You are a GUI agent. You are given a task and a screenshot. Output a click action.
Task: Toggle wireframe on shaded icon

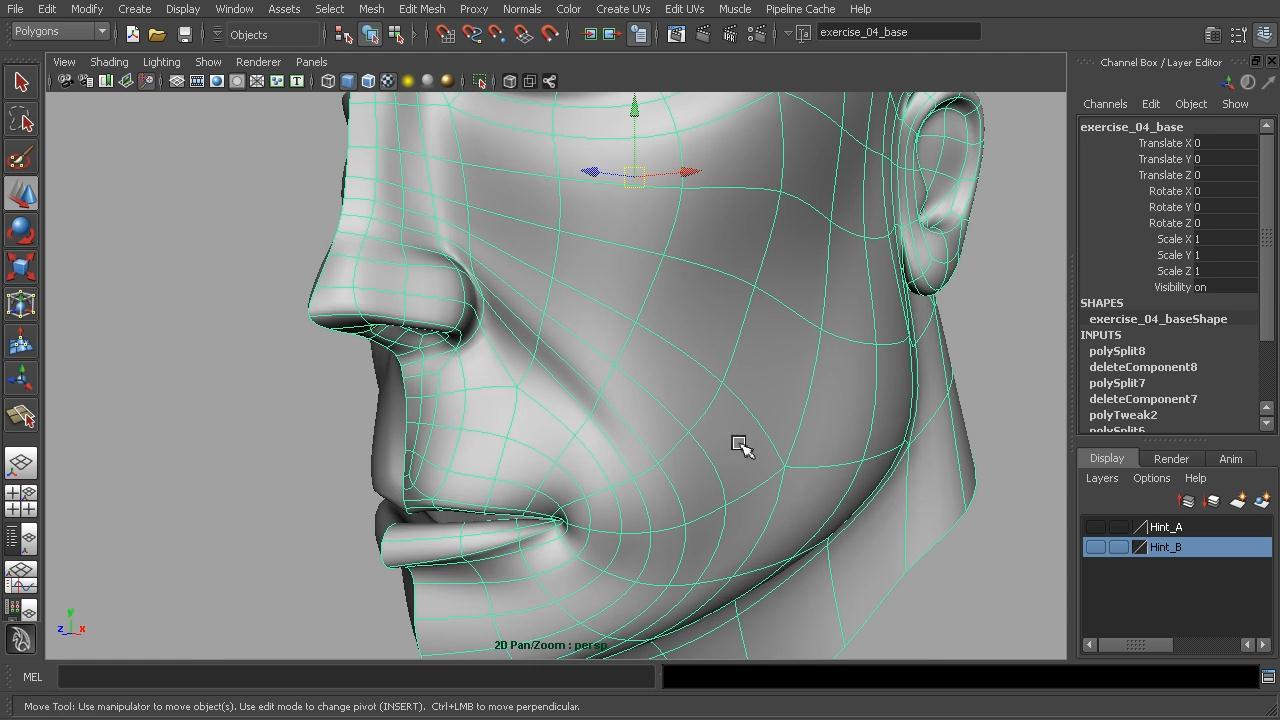point(368,81)
